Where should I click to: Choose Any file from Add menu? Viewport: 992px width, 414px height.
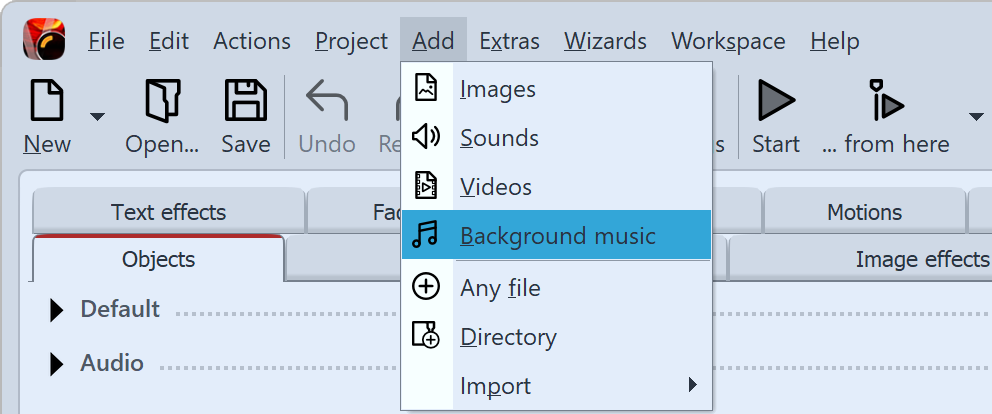coord(500,288)
